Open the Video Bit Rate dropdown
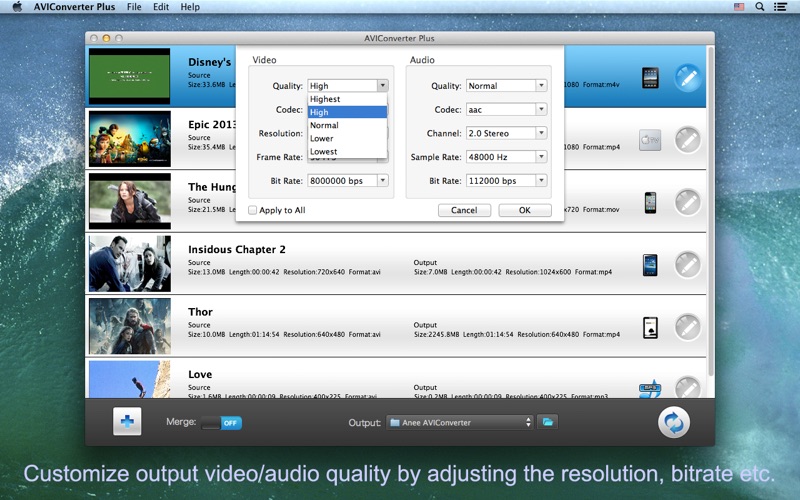The image size is (800, 500). [x=347, y=181]
